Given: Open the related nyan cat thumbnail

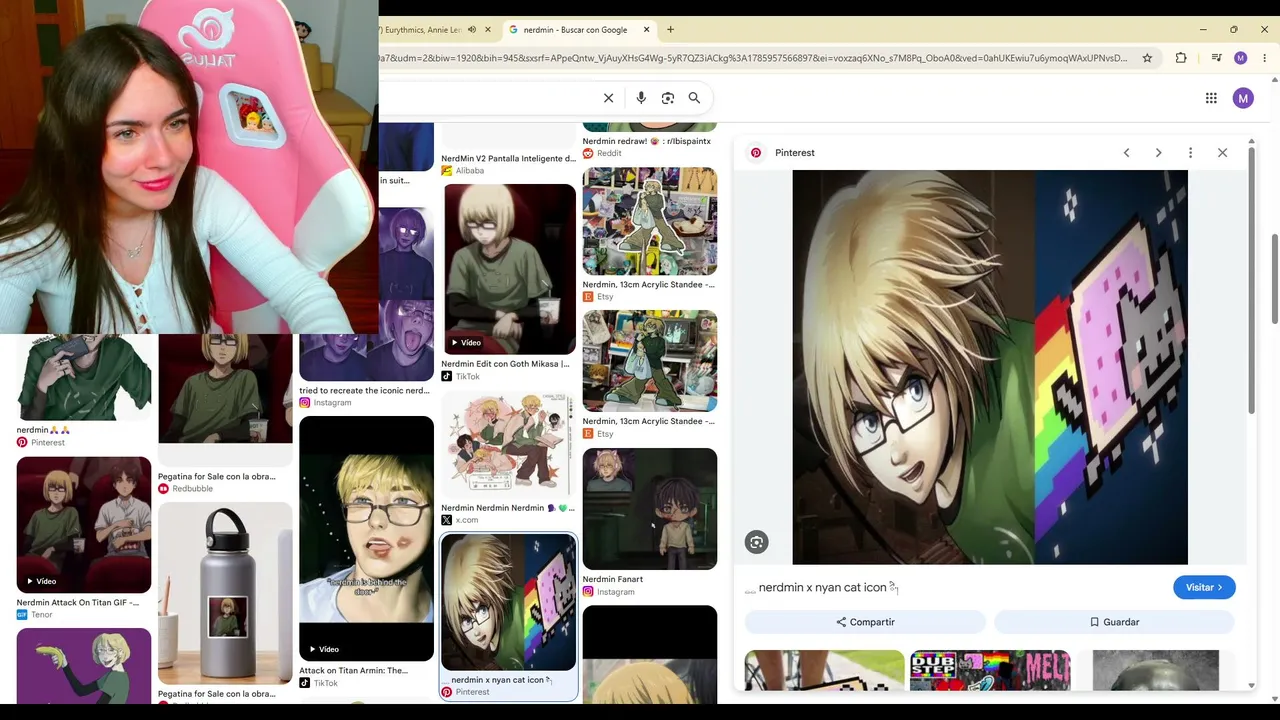Looking at the screenshot, I should point(825,670).
